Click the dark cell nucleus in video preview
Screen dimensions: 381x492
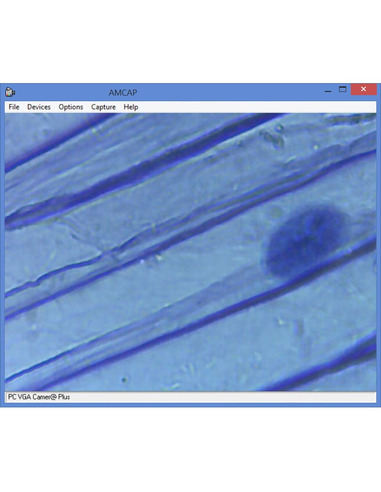(x=305, y=240)
